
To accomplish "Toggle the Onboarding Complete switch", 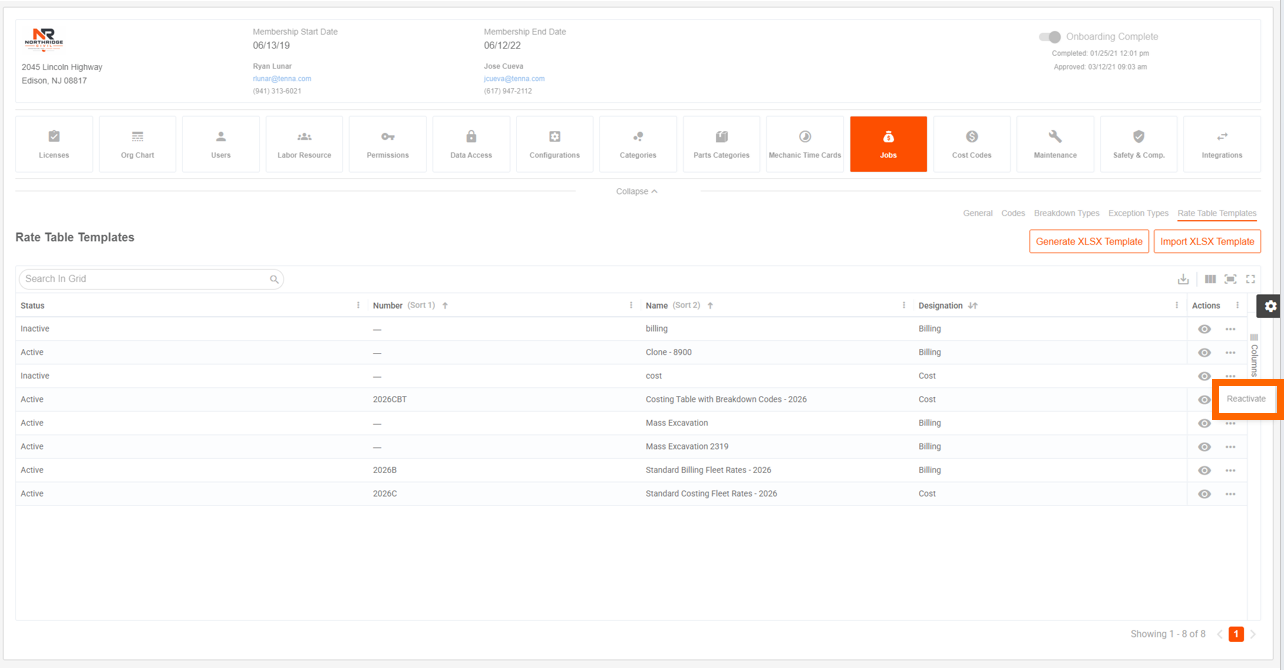I will click(x=1050, y=37).
